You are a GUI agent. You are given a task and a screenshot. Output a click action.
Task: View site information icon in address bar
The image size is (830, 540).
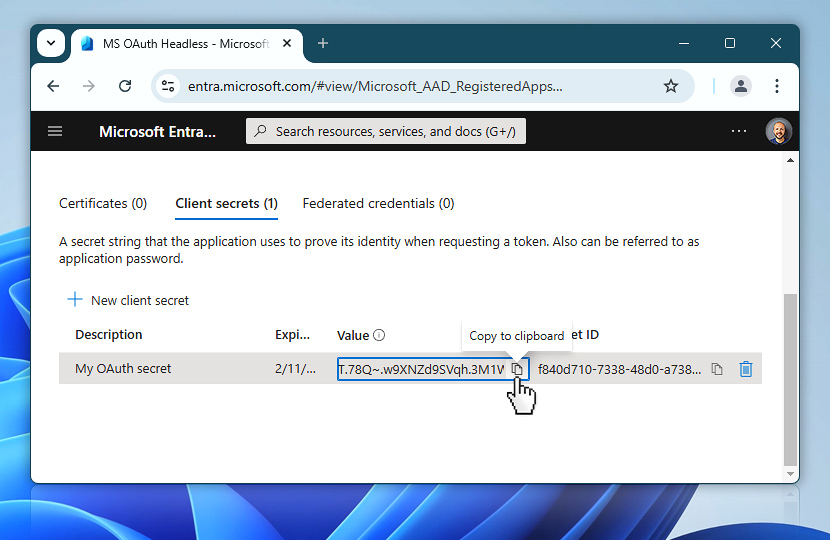[168, 86]
